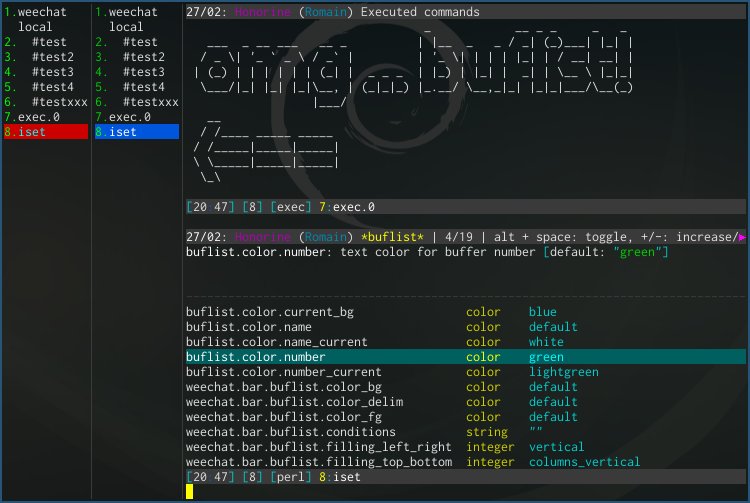Click 8:iset in lower status bar
The height and width of the screenshot is (503, 750).
pyautogui.click(x=340, y=477)
